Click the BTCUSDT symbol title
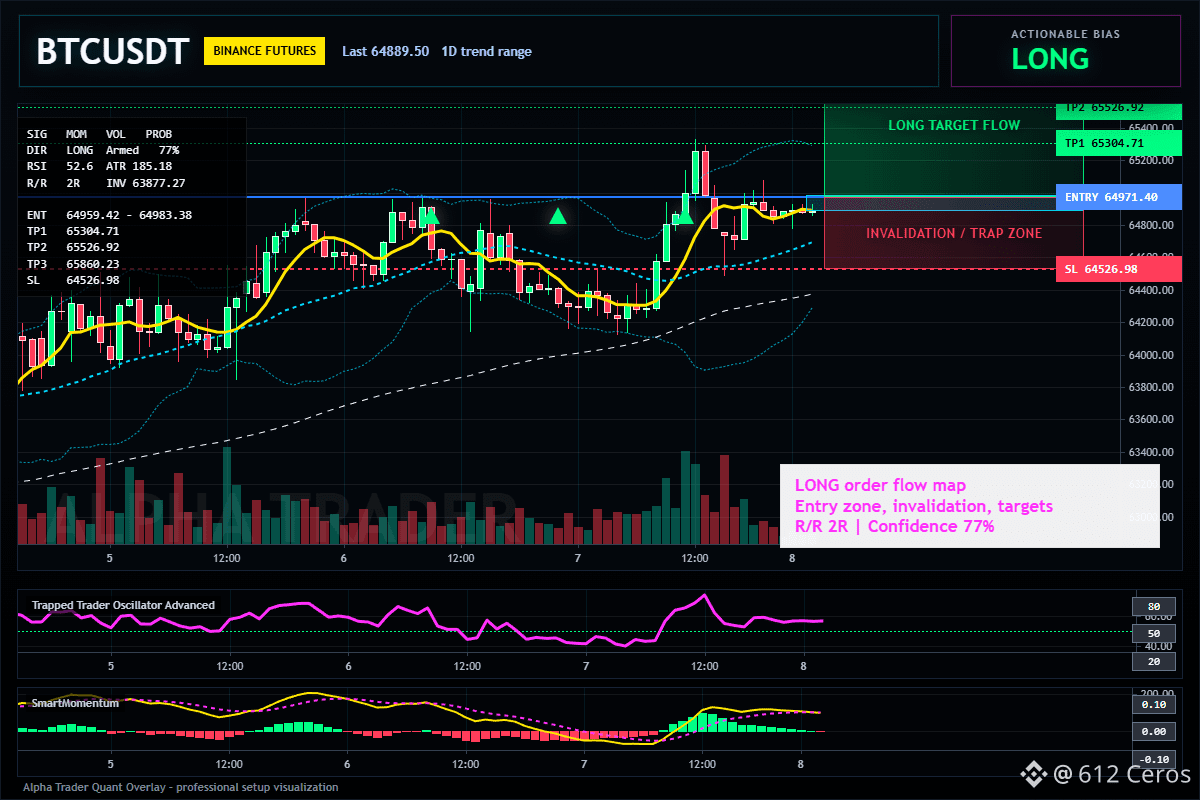 (x=112, y=52)
